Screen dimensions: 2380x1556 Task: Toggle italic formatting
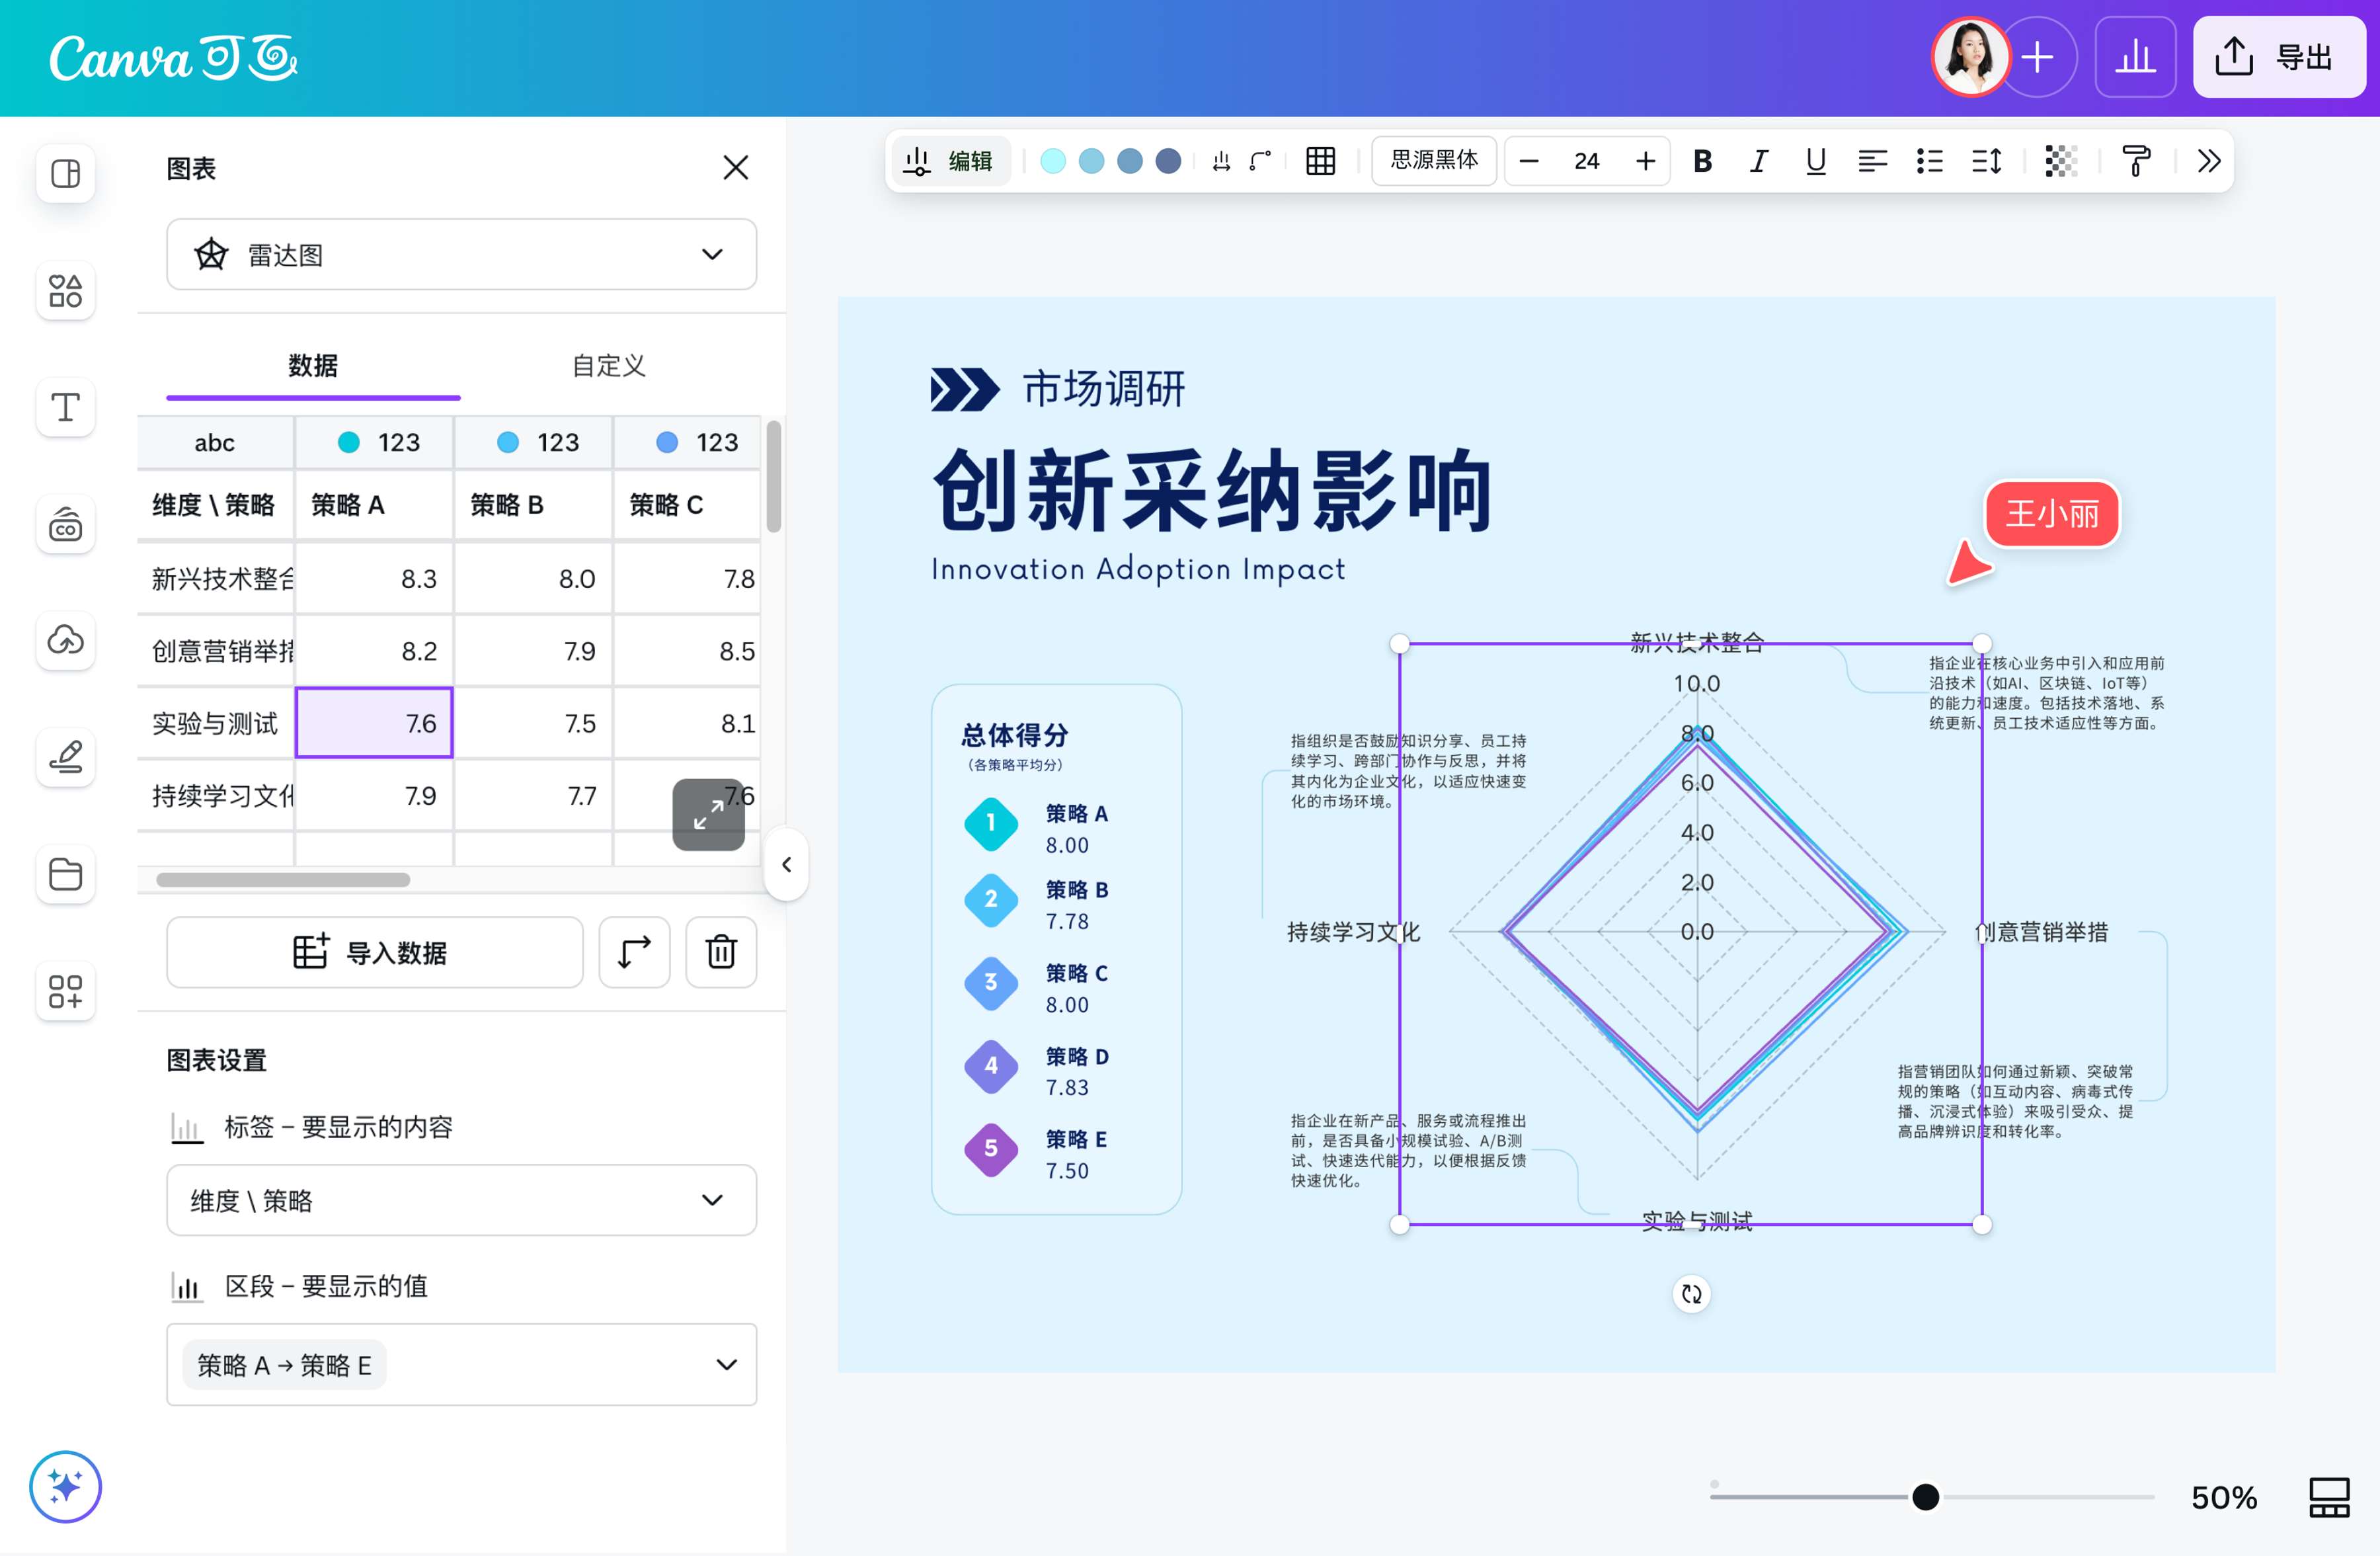(x=1759, y=161)
